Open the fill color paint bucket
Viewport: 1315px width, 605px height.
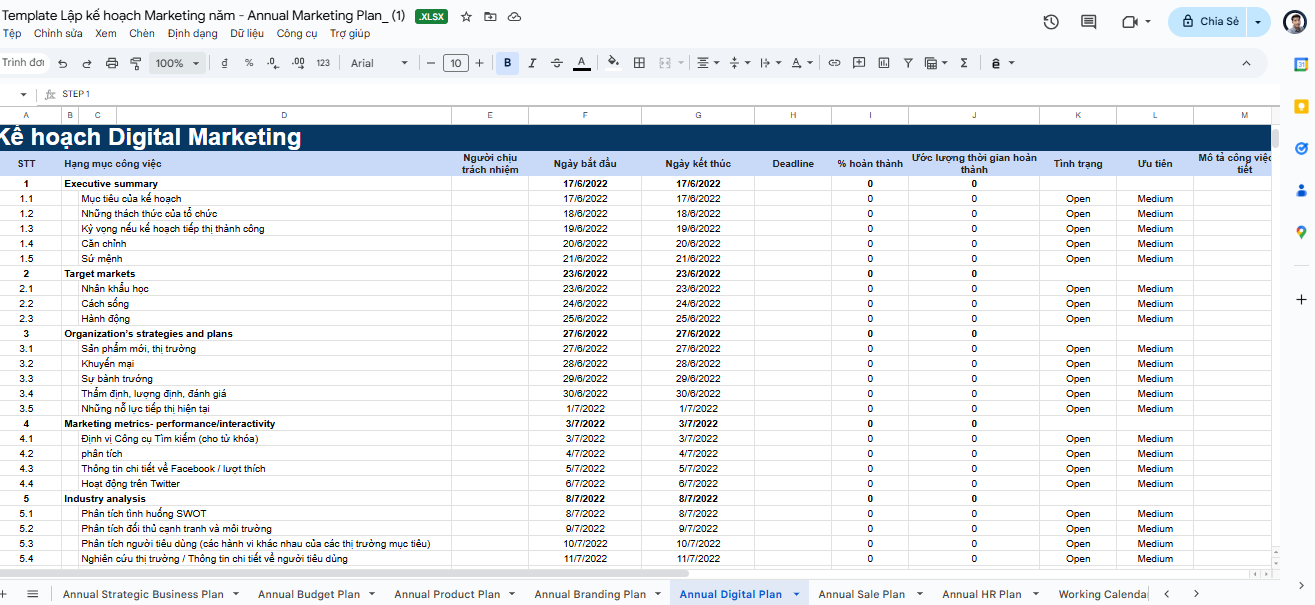point(613,63)
